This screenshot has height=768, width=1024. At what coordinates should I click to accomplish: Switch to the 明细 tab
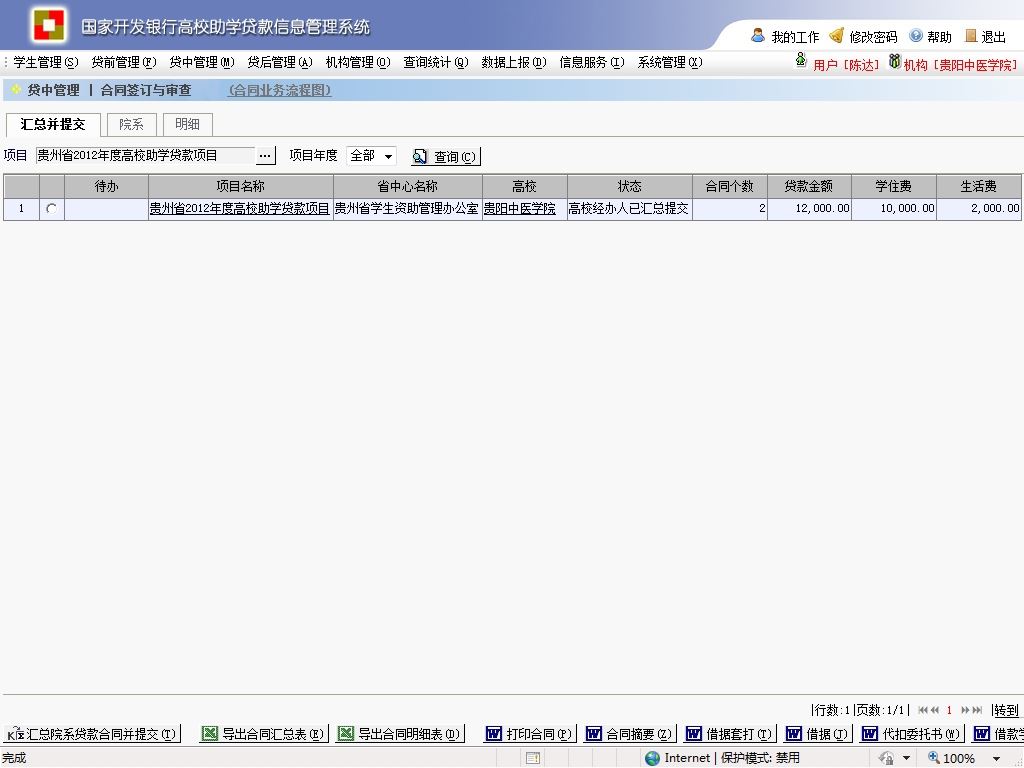coord(187,124)
